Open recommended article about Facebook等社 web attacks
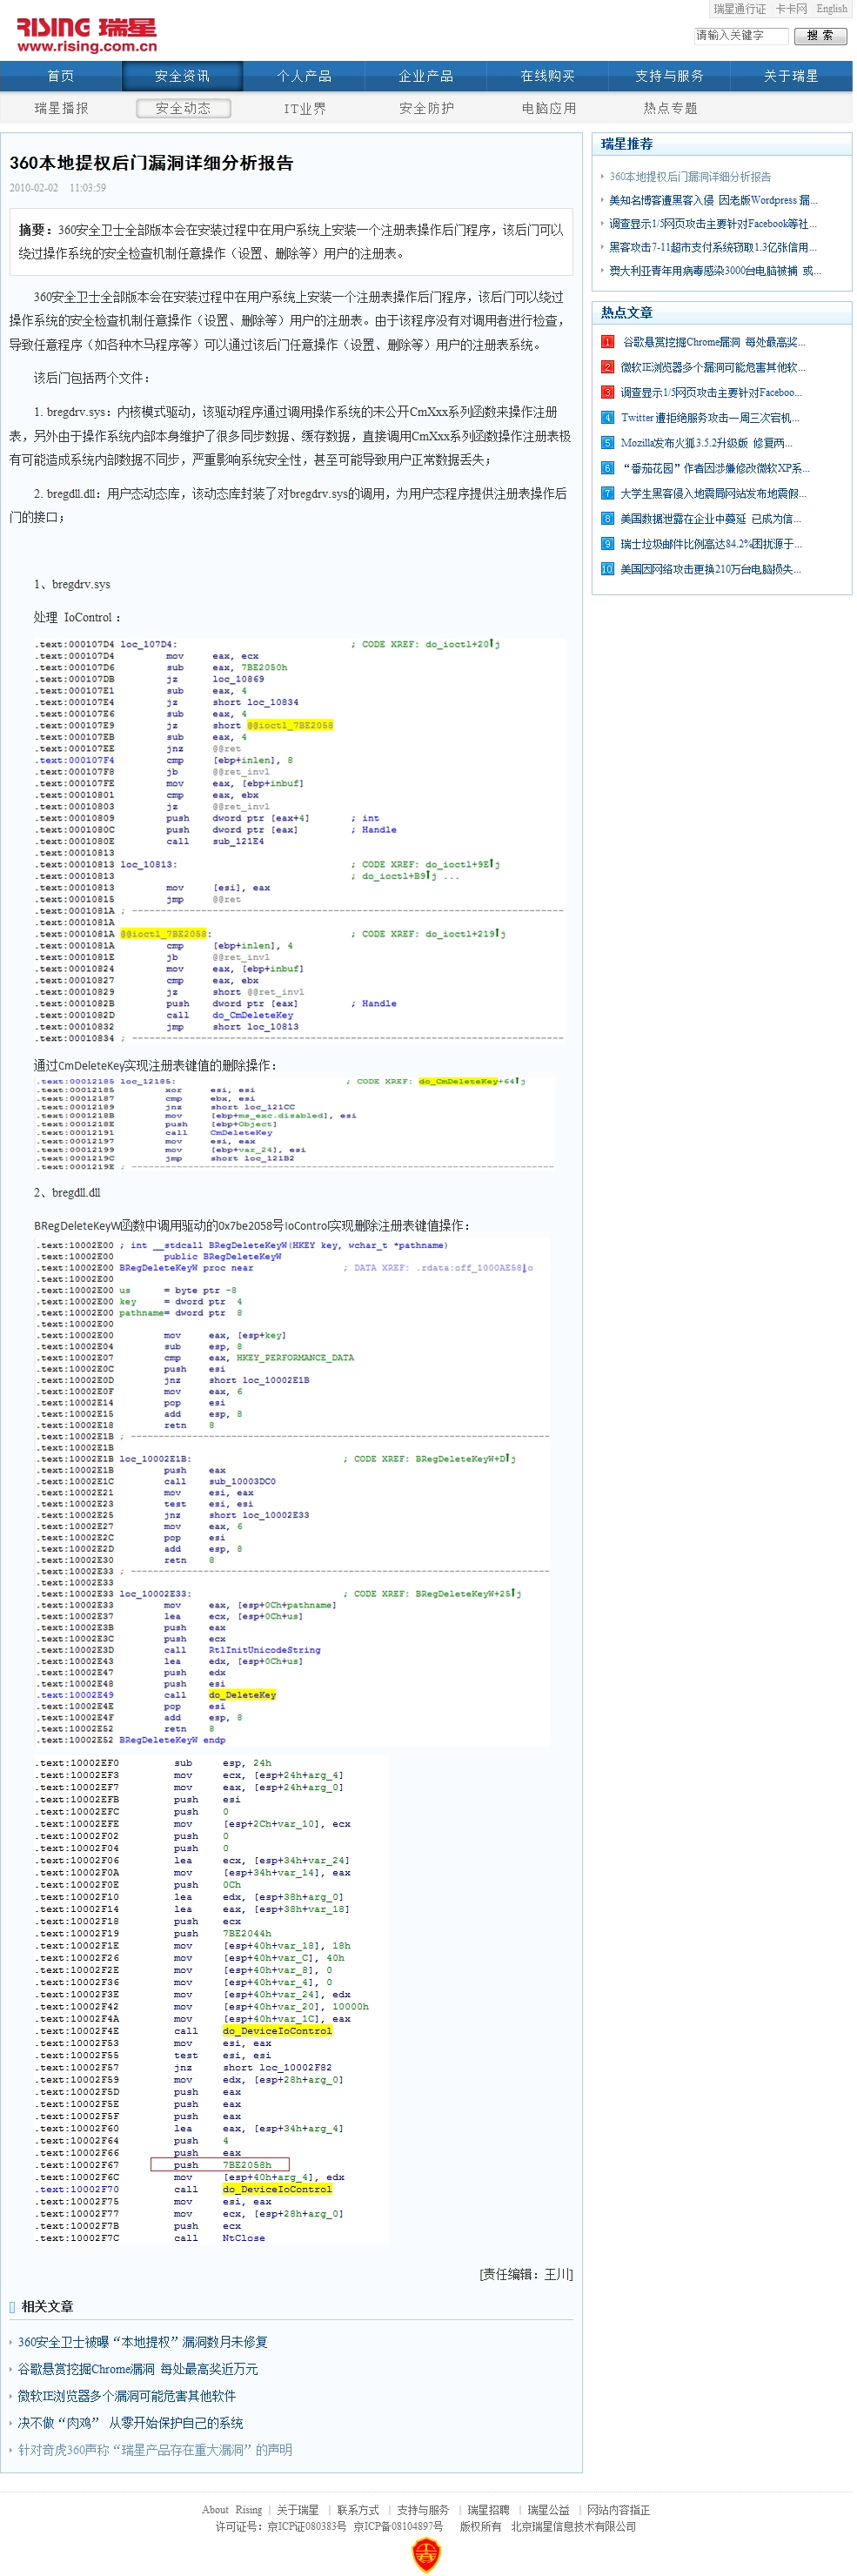Screen dimensions: 857x2576 tap(713, 224)
